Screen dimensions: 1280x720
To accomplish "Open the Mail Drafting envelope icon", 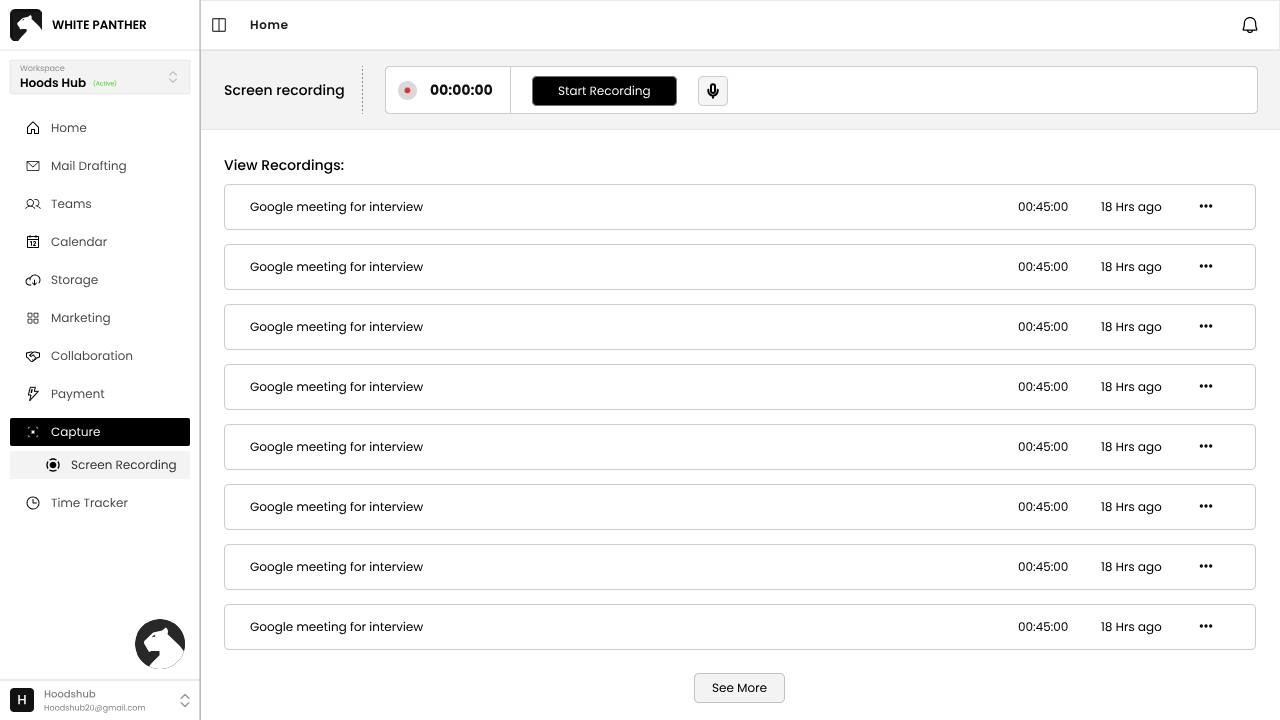I will click(x=33, y=166).
